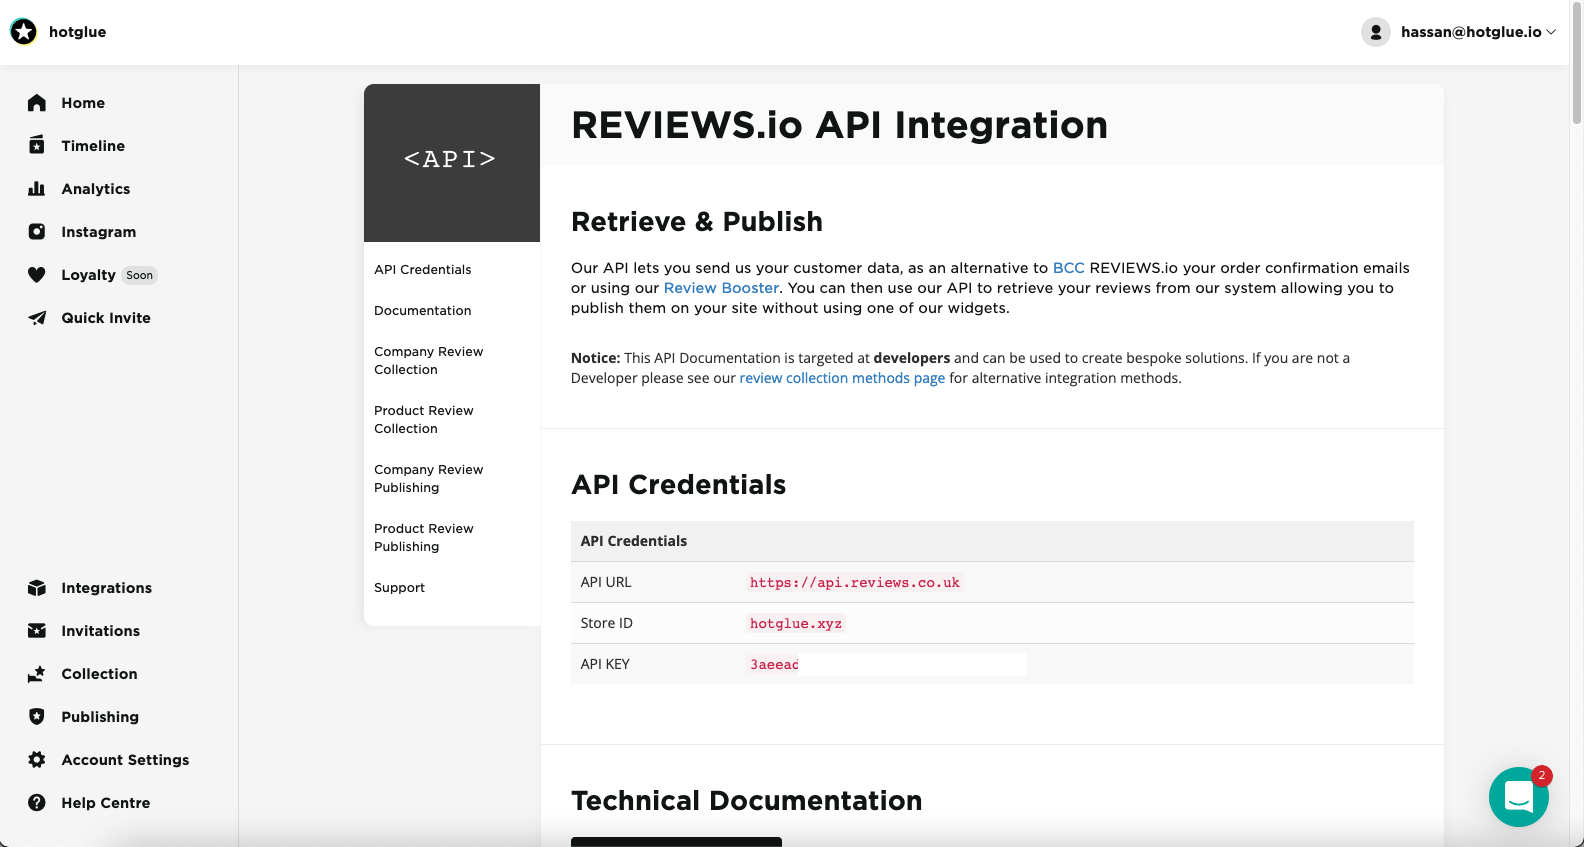
Task: Click the user avatar icon
Action: [1376, 32]
